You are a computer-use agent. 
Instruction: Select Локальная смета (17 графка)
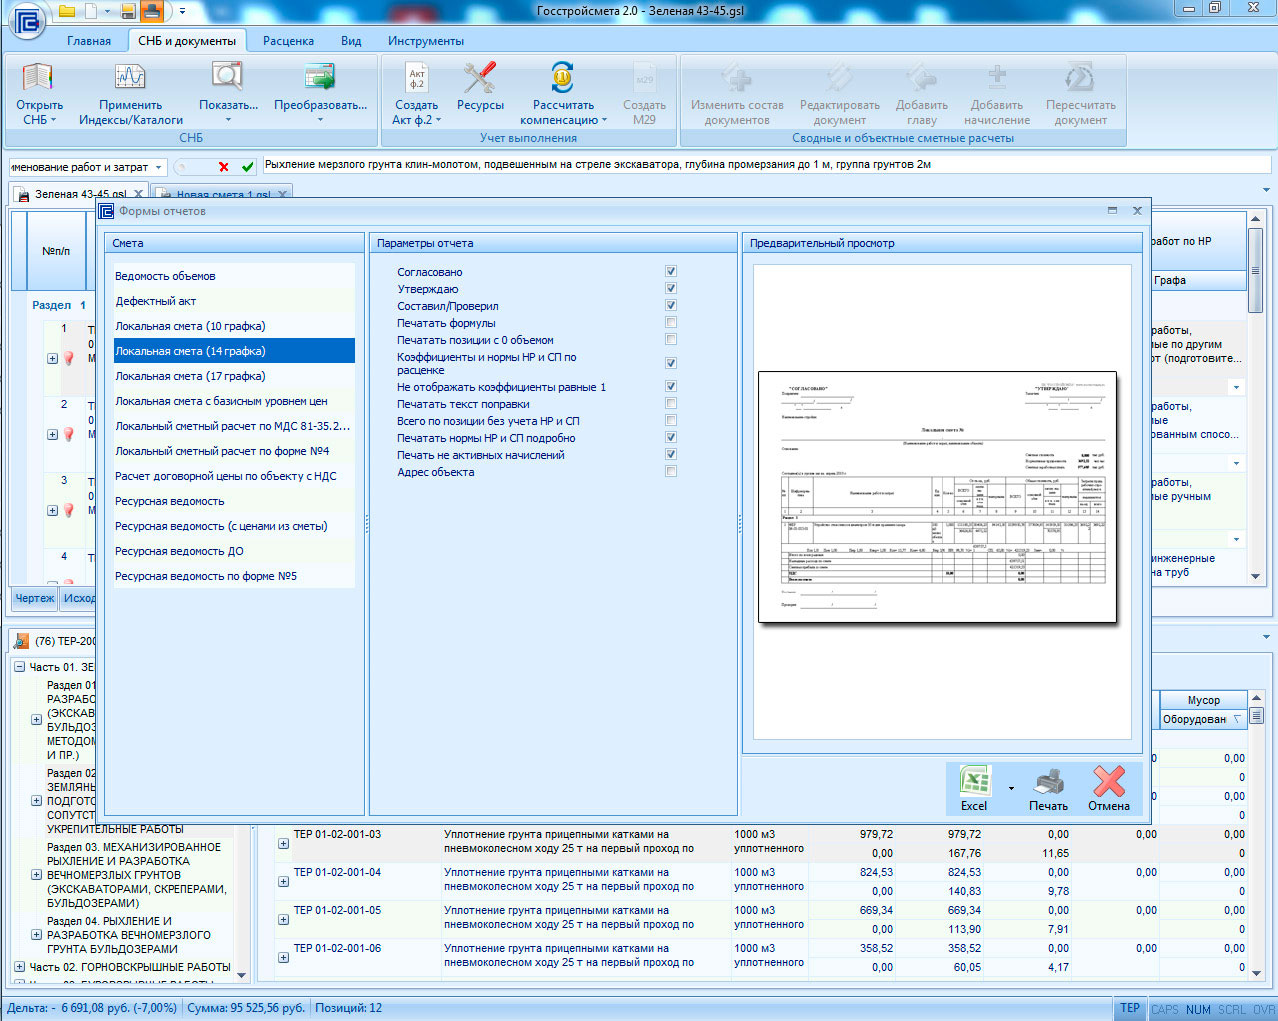pyautogui.click(x=190, y=376)
